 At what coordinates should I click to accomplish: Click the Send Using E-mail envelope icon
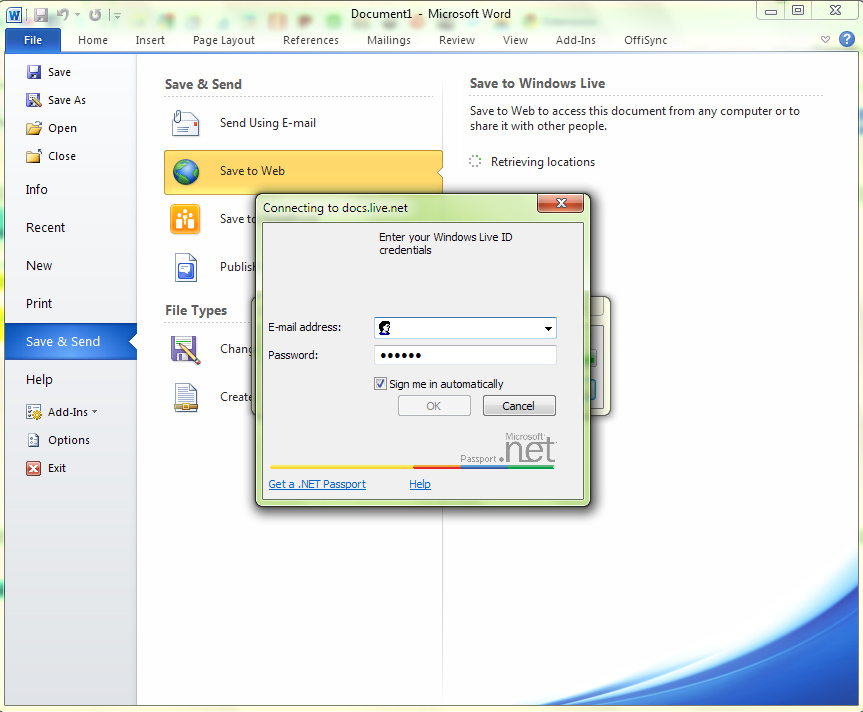(185, 123)
